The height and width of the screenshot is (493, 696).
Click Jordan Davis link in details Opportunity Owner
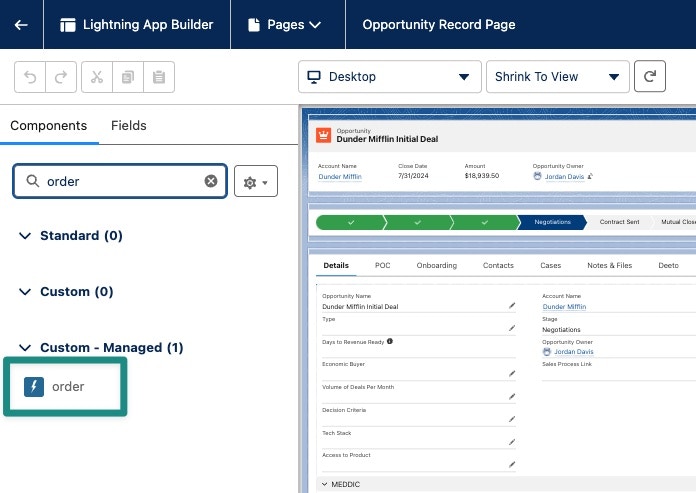573,351
